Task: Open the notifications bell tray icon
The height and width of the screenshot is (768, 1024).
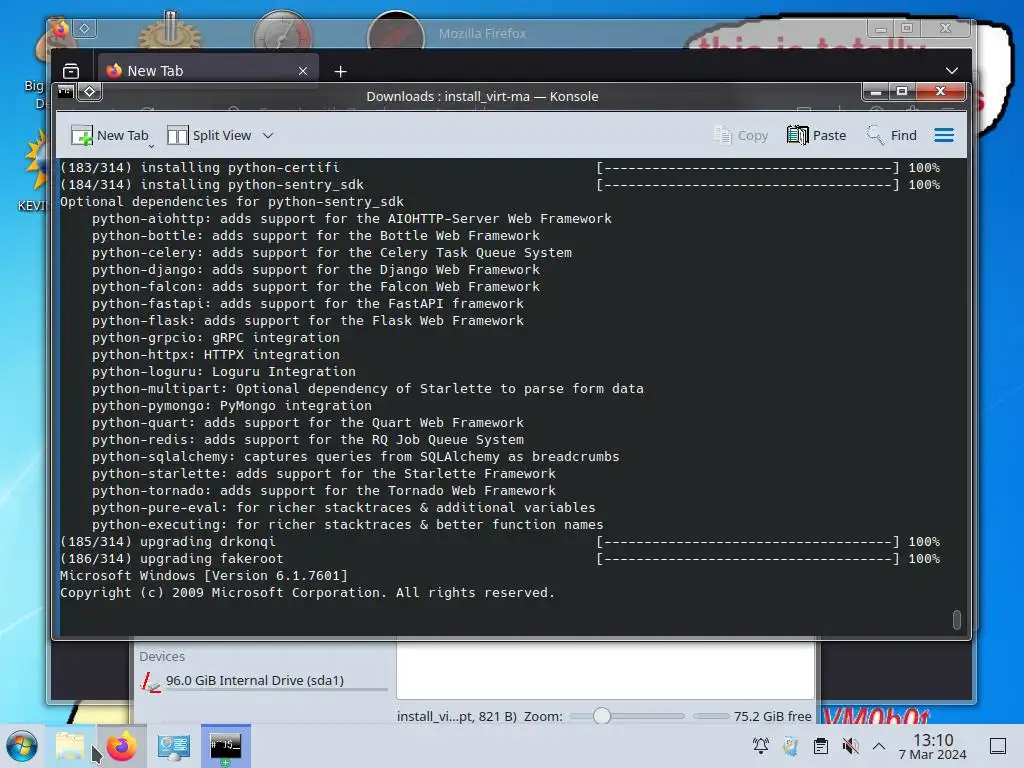Action: click(x=761, y=746)
